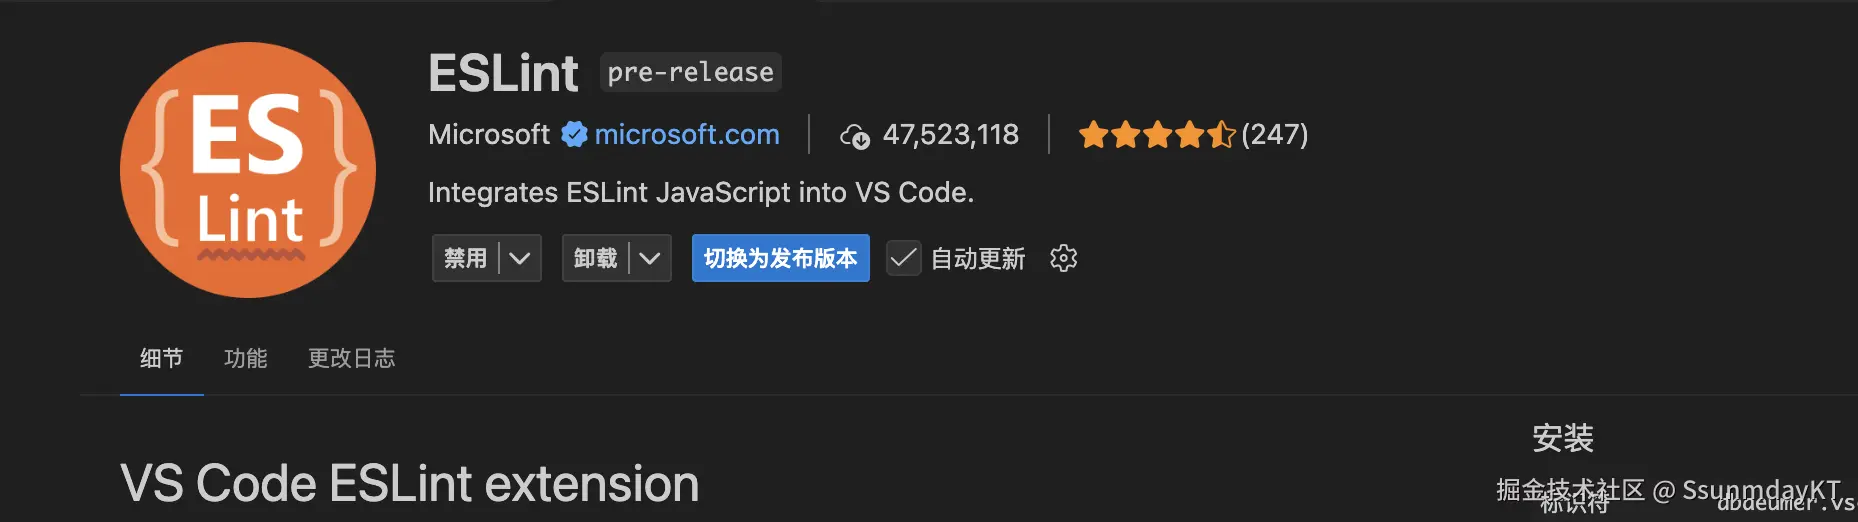This screenshot has width=1858, height=522.
Task: Switch to the 功能 tab
Action: click(246, 358)
